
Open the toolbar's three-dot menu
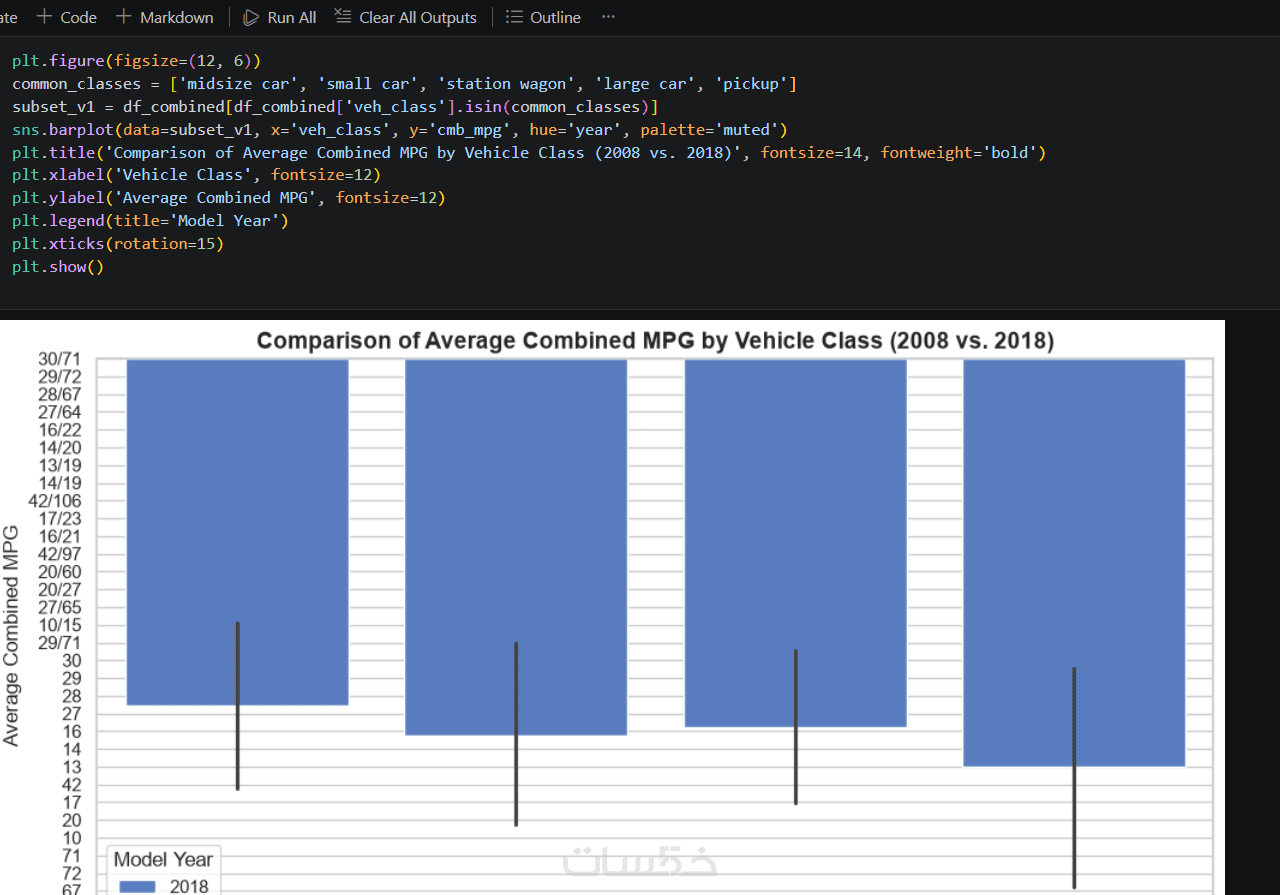[608, 17]
